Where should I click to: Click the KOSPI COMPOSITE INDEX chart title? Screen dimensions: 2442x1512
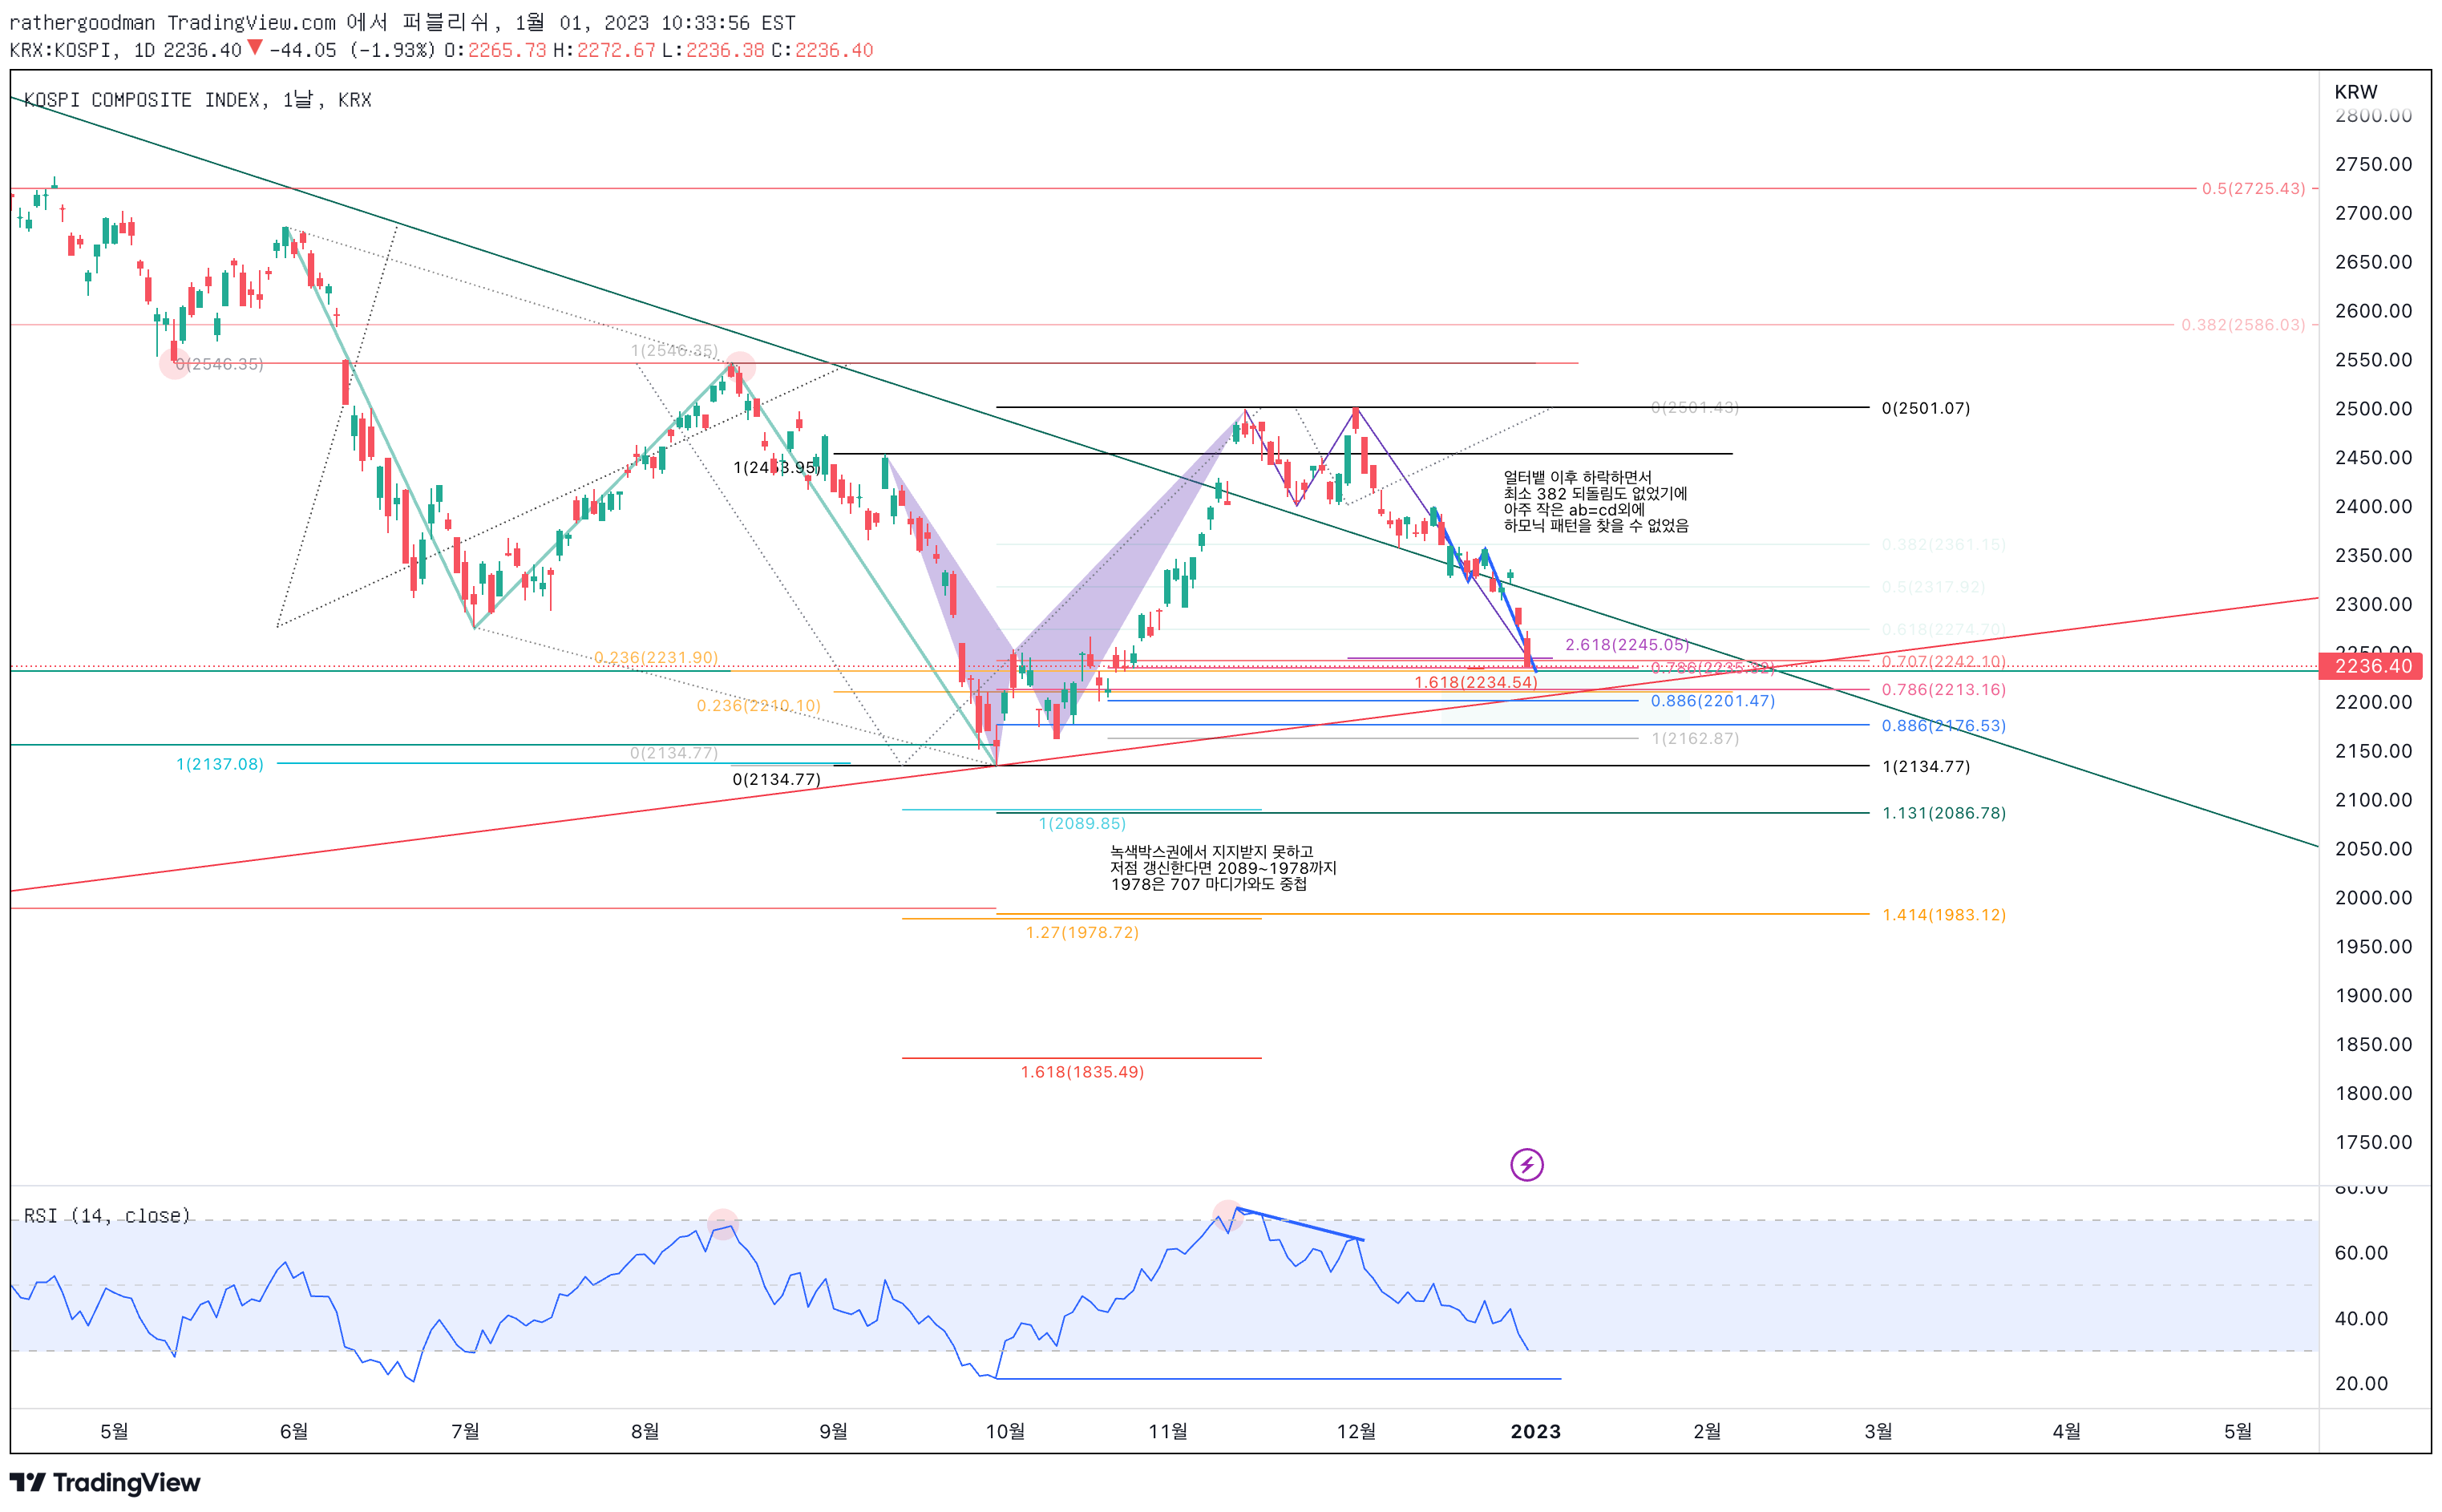coord(197,99)
